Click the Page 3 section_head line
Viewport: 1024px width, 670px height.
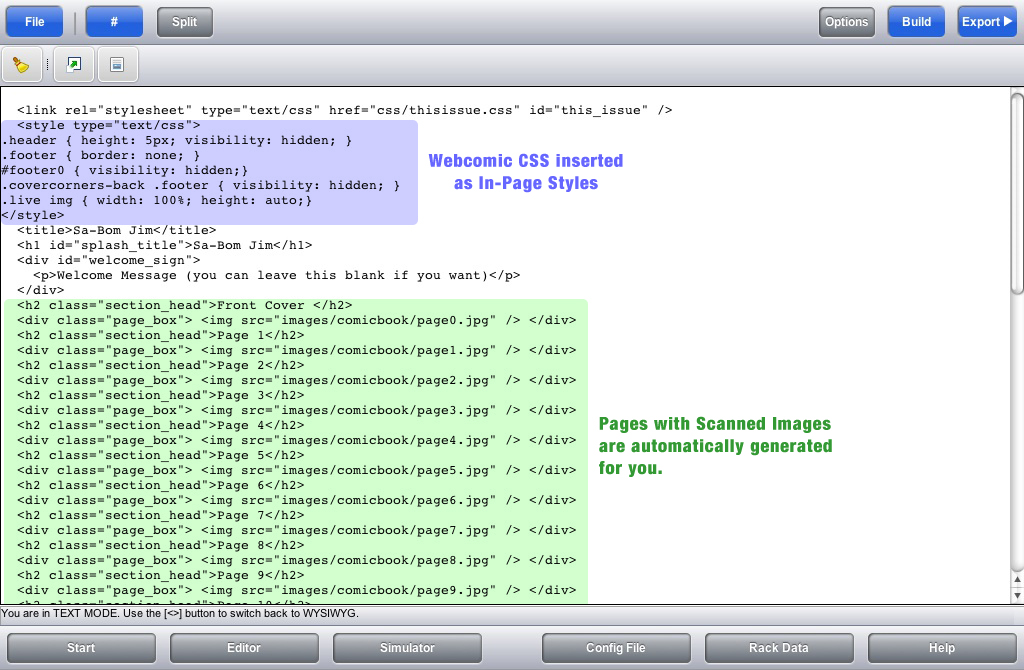(161, 396)
